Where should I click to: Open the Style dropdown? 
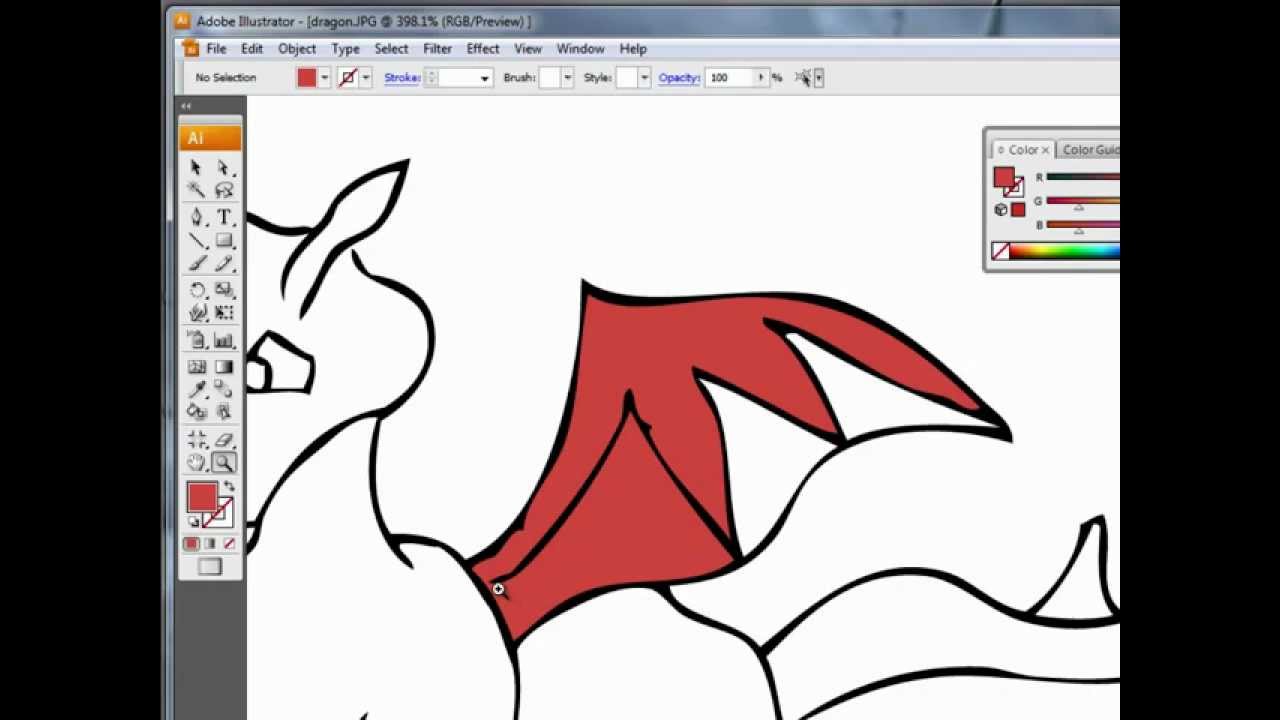(x=644, y=78)
